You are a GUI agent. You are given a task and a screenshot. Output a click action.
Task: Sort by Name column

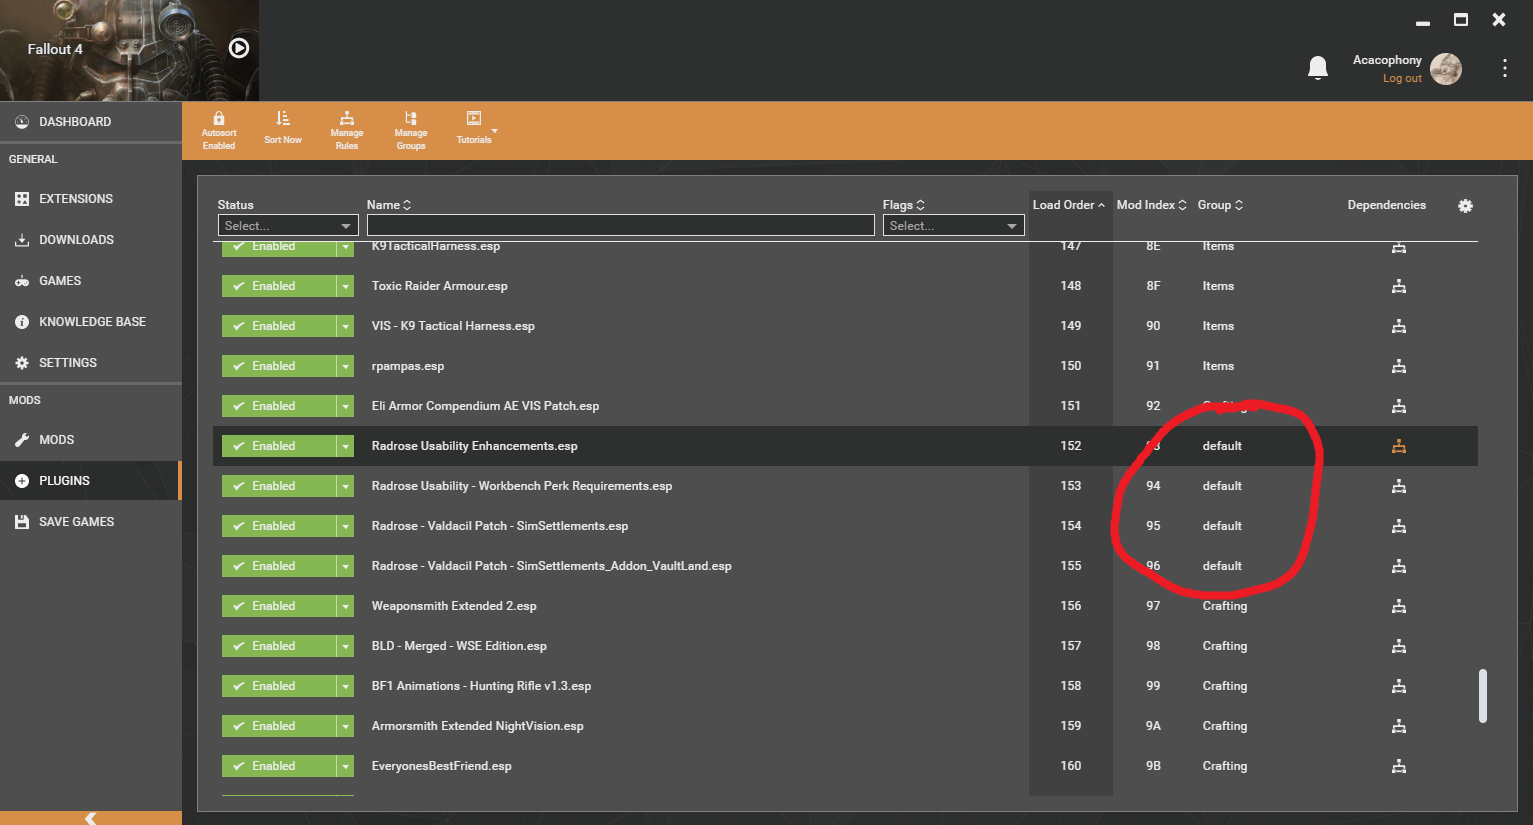tap(389, 205)
